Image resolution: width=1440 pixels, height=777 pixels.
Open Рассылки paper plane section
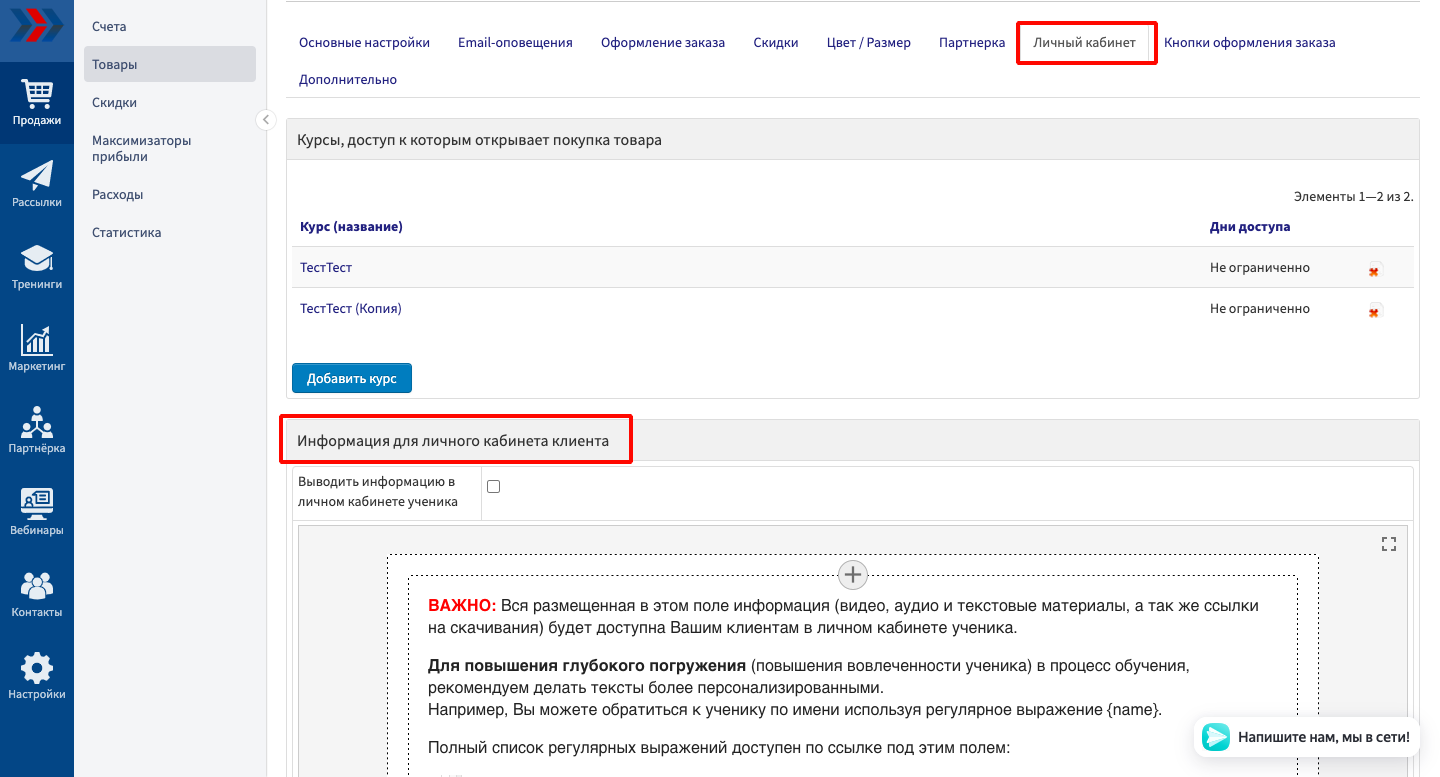(x=37, y=185)
